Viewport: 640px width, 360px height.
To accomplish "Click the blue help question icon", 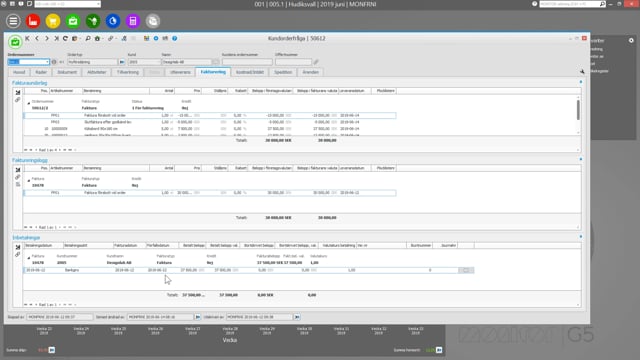I will point(174,38).
